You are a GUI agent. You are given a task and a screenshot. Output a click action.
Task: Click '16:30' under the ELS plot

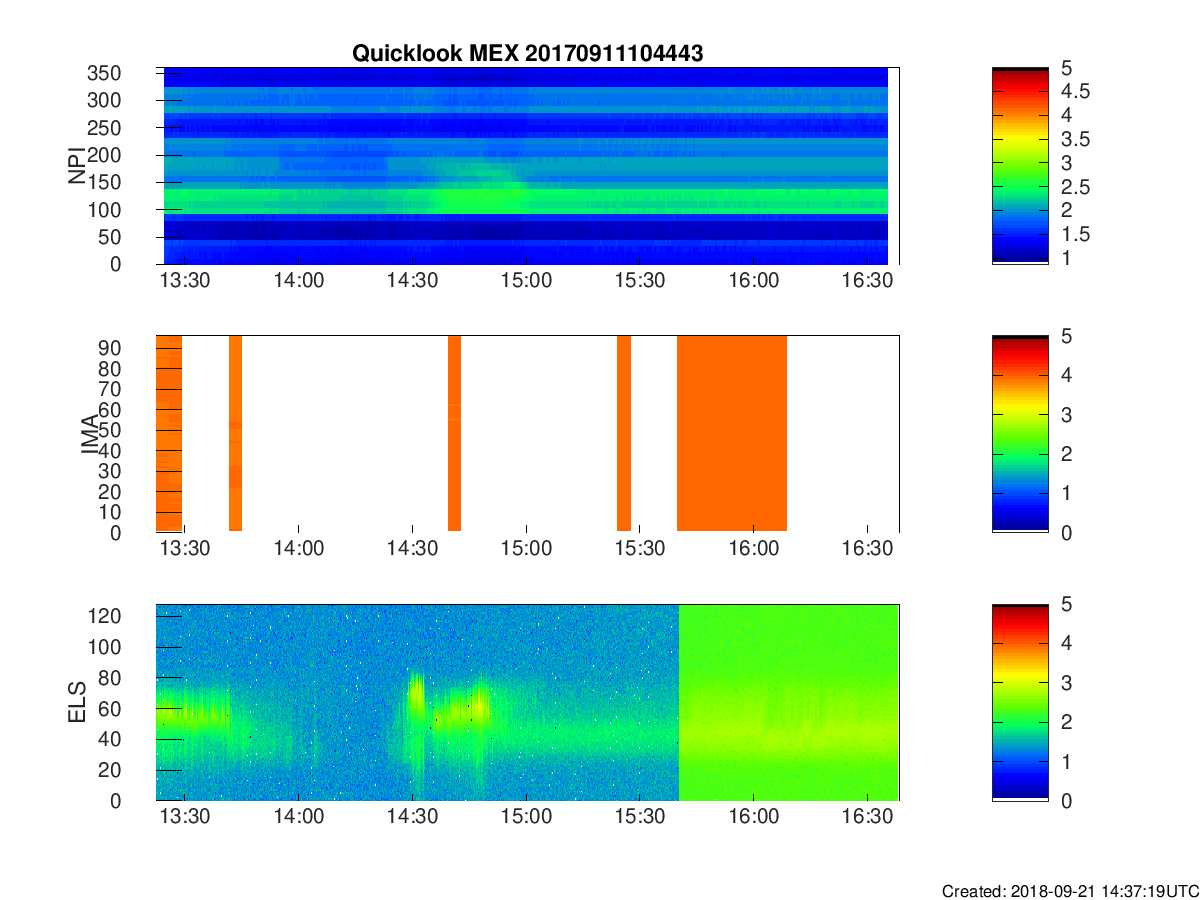click(x=867, y=817)
